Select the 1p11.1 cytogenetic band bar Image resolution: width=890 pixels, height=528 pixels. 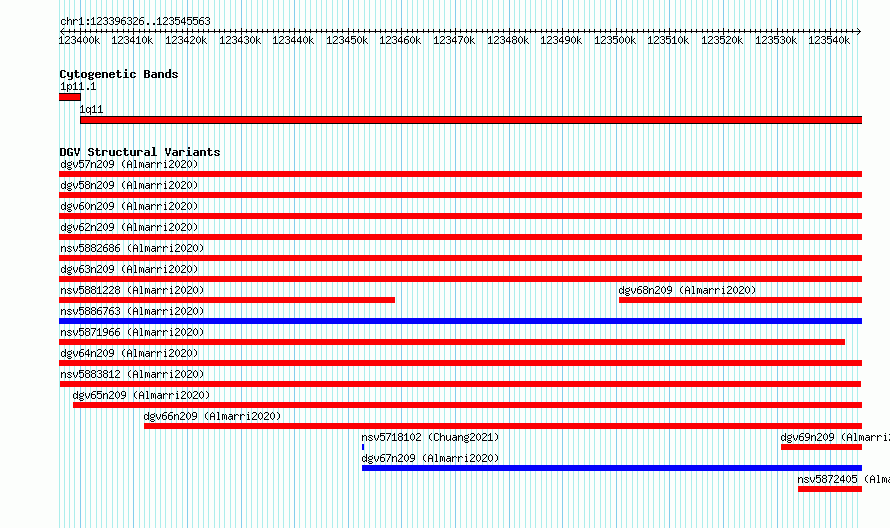click(70, 98)
